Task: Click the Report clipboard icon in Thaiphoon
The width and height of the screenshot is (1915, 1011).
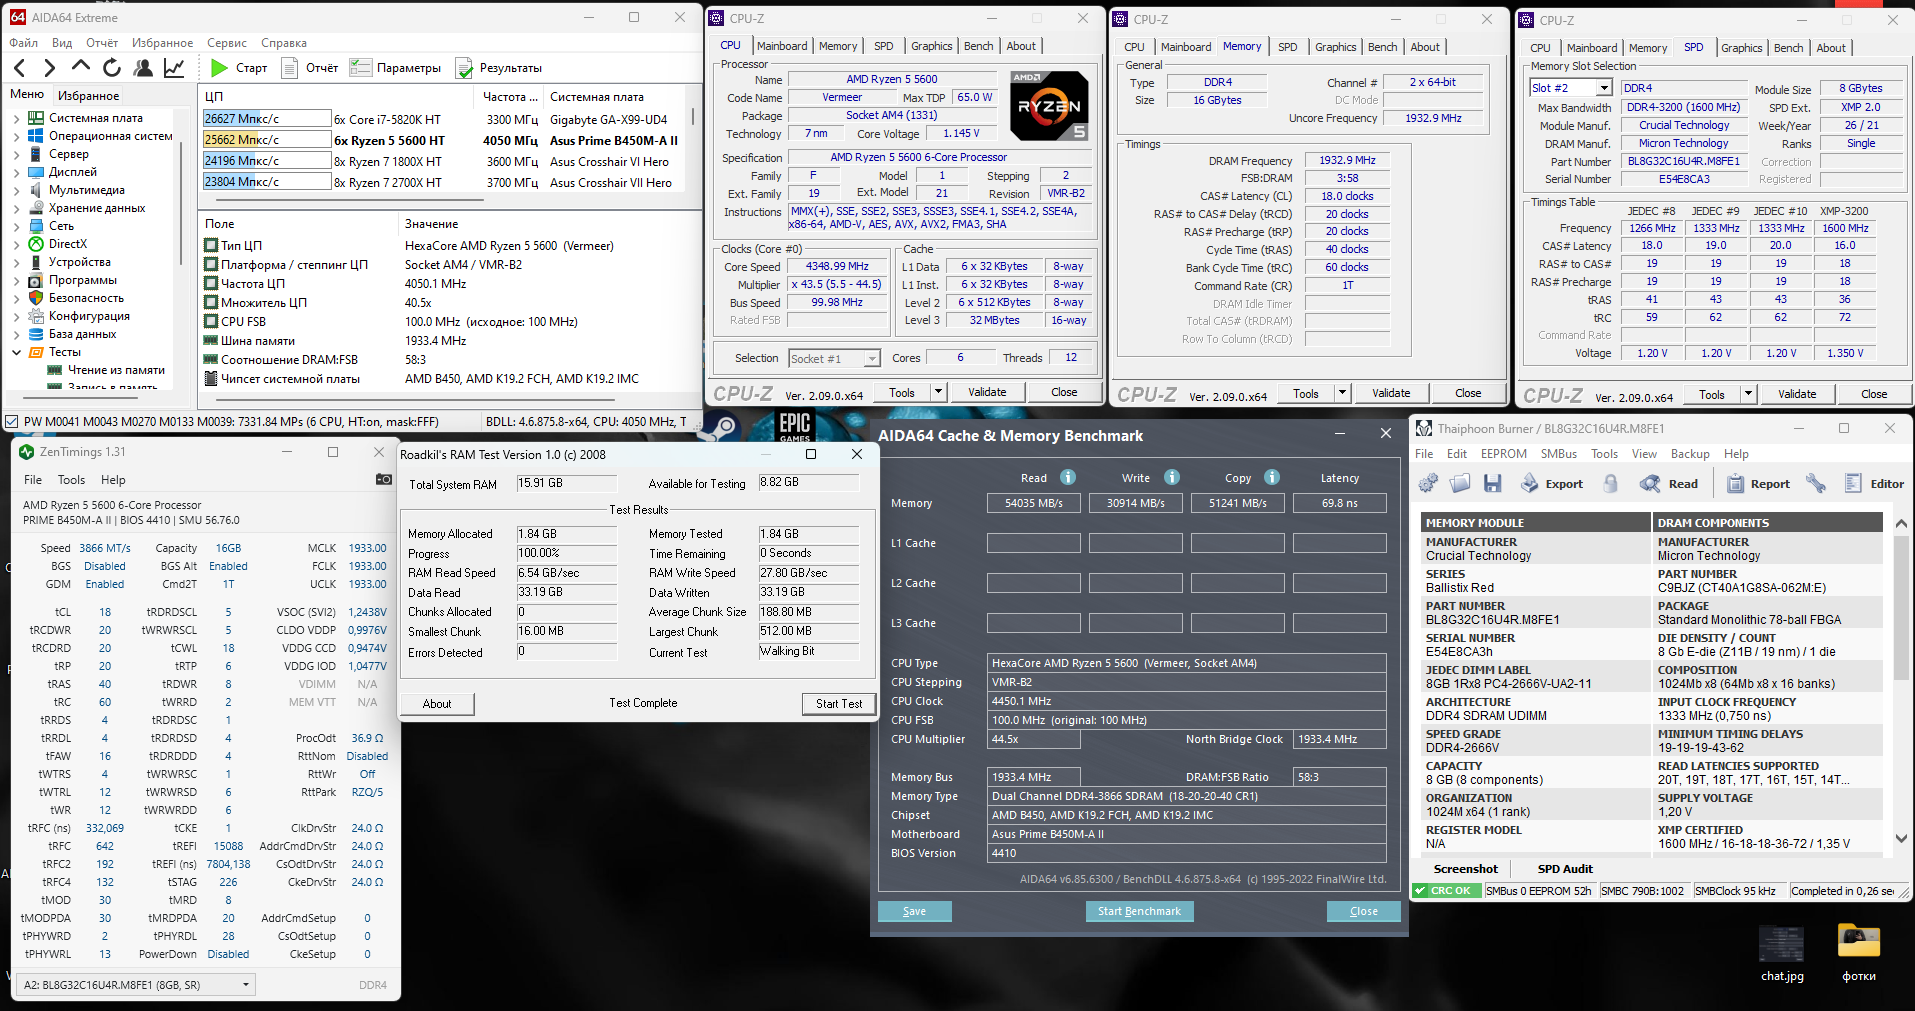Action: point(1735,484)
